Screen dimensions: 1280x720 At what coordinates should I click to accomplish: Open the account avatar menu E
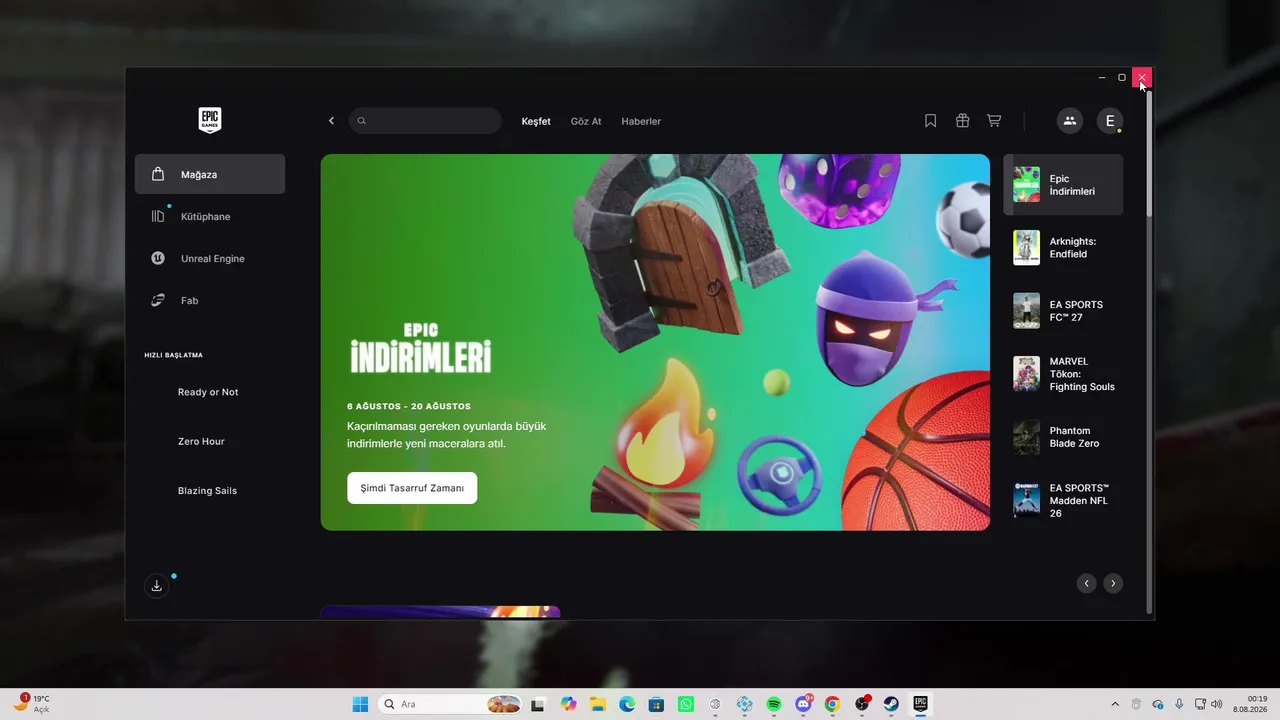pyautogui.click(x=1110, y=121)
